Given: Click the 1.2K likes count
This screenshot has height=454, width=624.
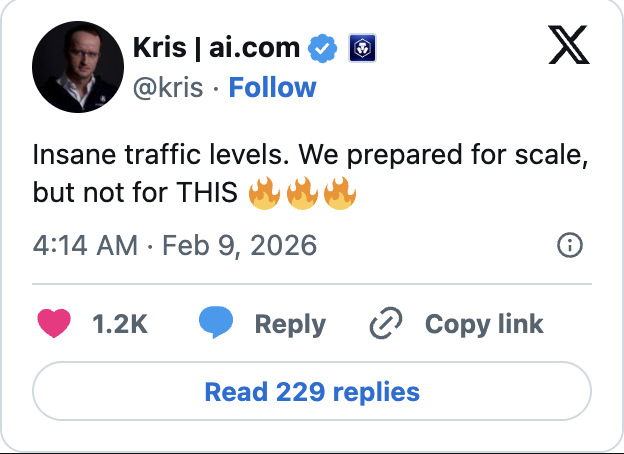Looking at the screenshot, I should coord(119,324).
